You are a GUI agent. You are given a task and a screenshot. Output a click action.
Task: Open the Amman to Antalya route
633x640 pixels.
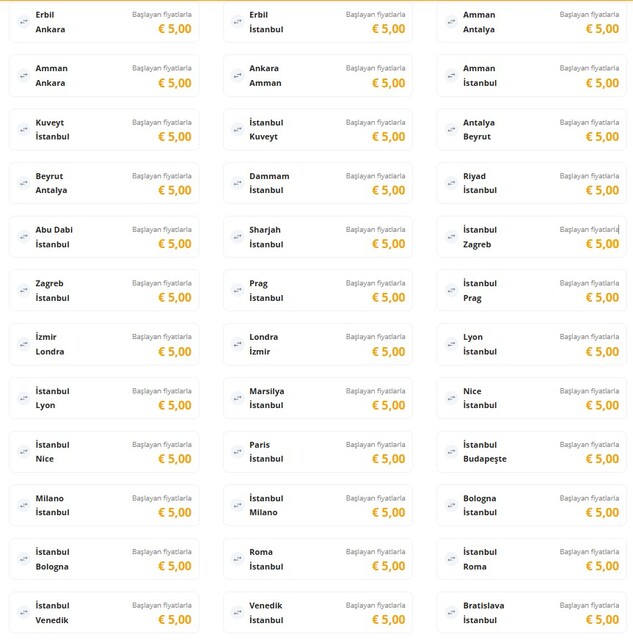[x=531, y=22]
